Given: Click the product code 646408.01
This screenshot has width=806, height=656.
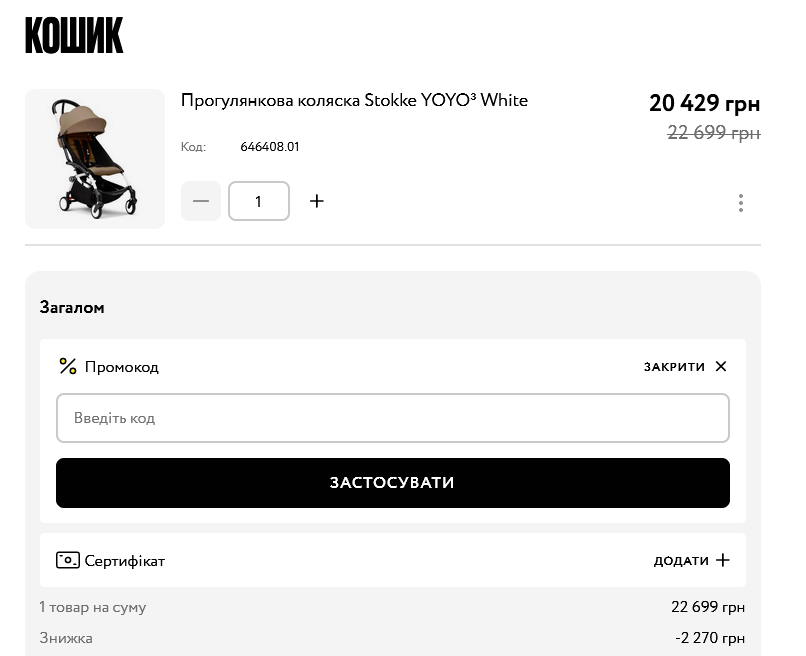Looking at the screenshot, I should click(x=270, y=147).
